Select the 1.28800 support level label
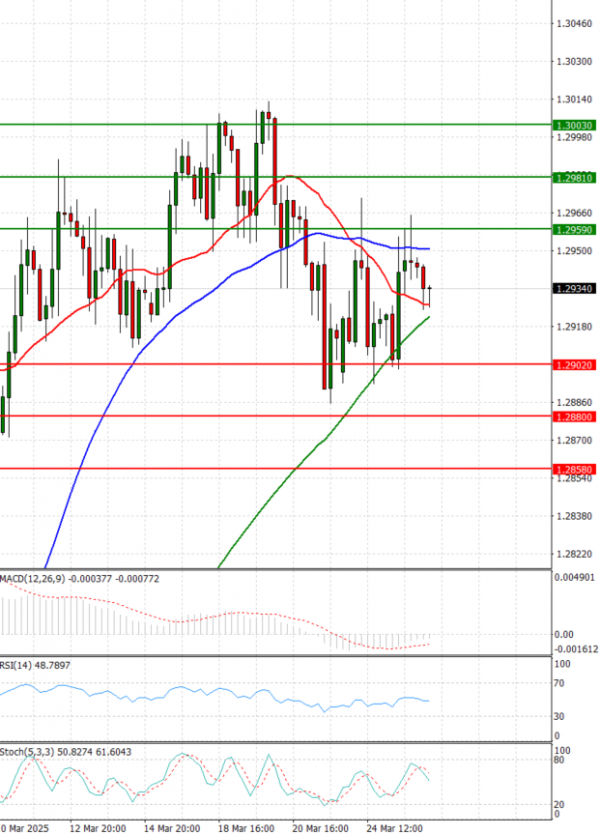Screen dimensions: 600x834 [x=575, y=417]
